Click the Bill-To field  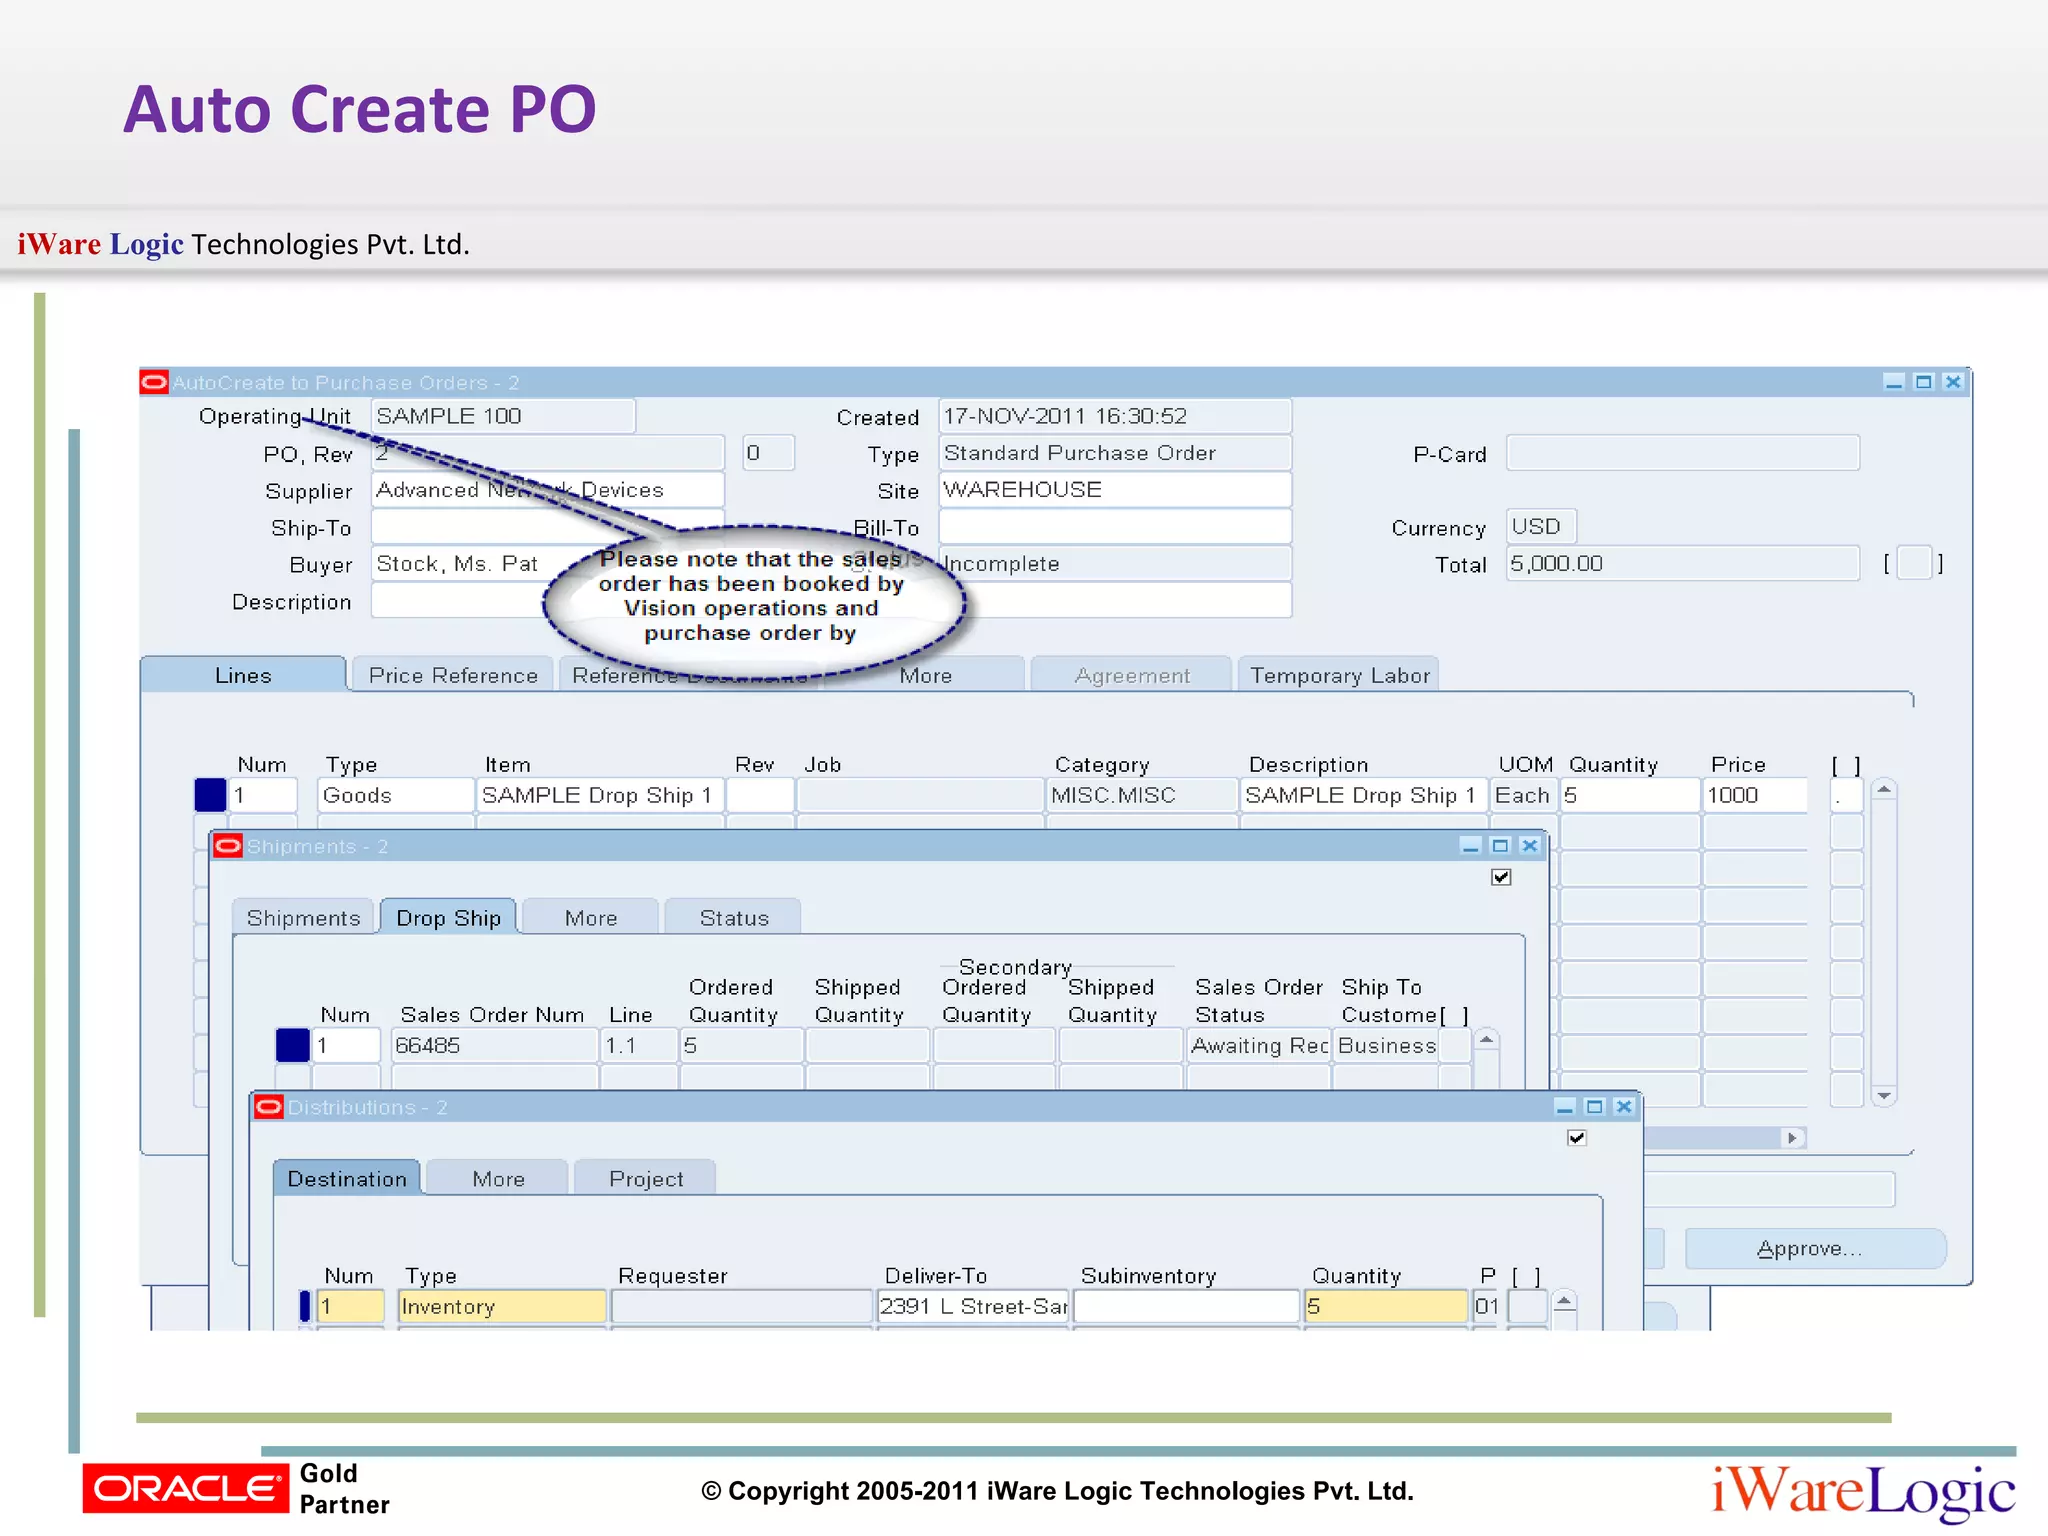[x=1115, y=527]
